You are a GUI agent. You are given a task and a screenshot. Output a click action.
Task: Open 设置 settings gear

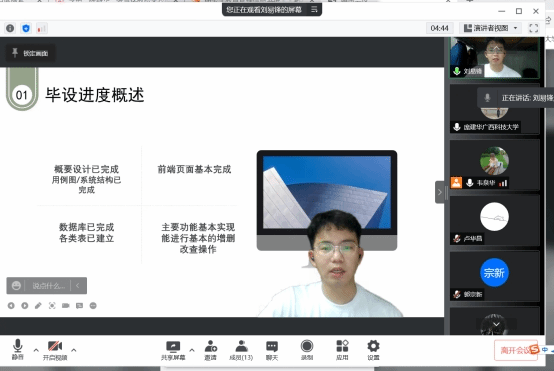click(x=373, y=350)
